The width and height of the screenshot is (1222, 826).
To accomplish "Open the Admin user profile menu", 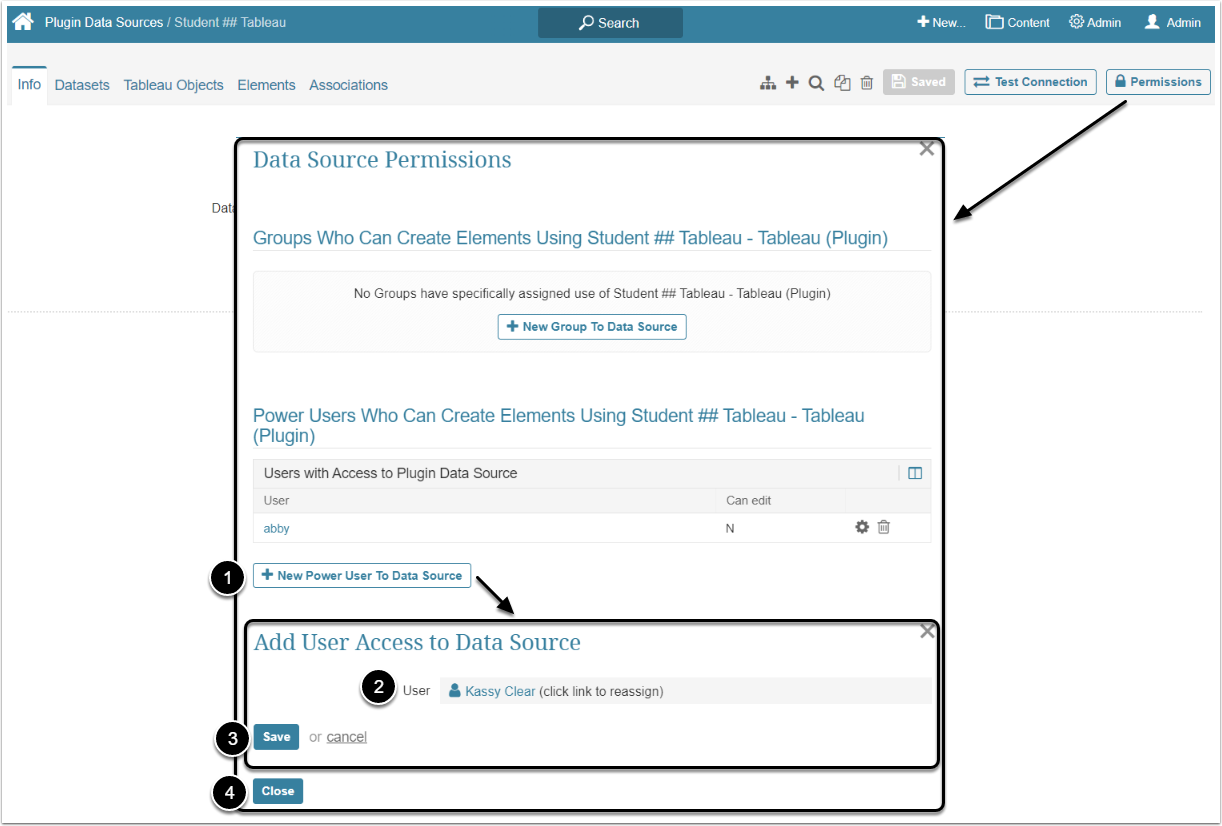I will 1173,22.
